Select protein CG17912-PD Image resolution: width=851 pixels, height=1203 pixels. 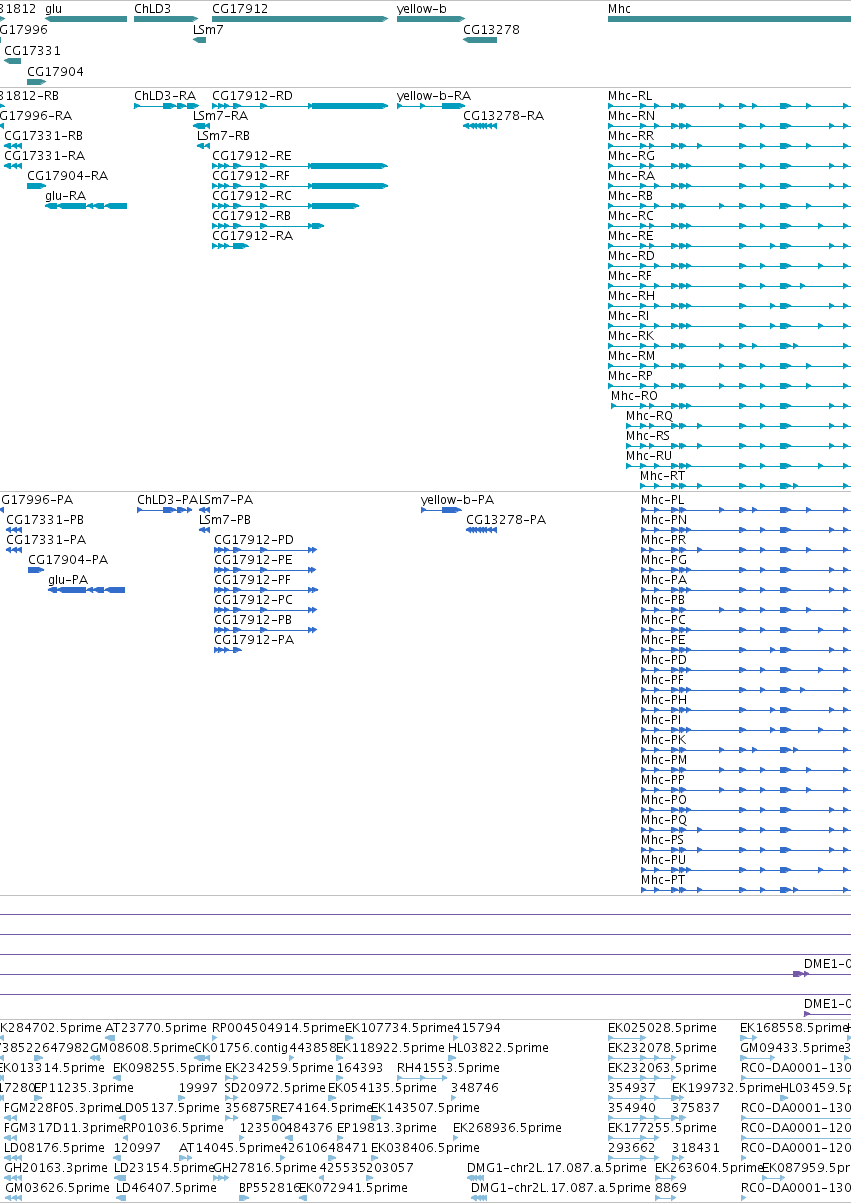tap(254, 540)
